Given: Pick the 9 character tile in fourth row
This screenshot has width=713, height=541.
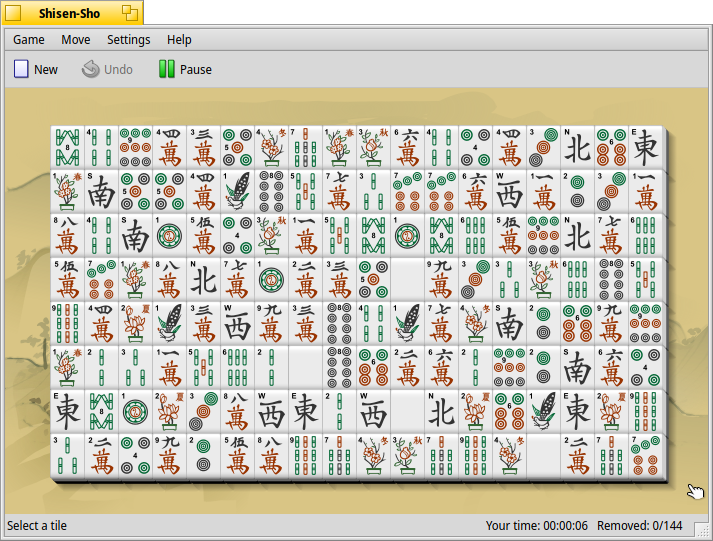Looking at the screenshot, I should (x=442, y=280).
